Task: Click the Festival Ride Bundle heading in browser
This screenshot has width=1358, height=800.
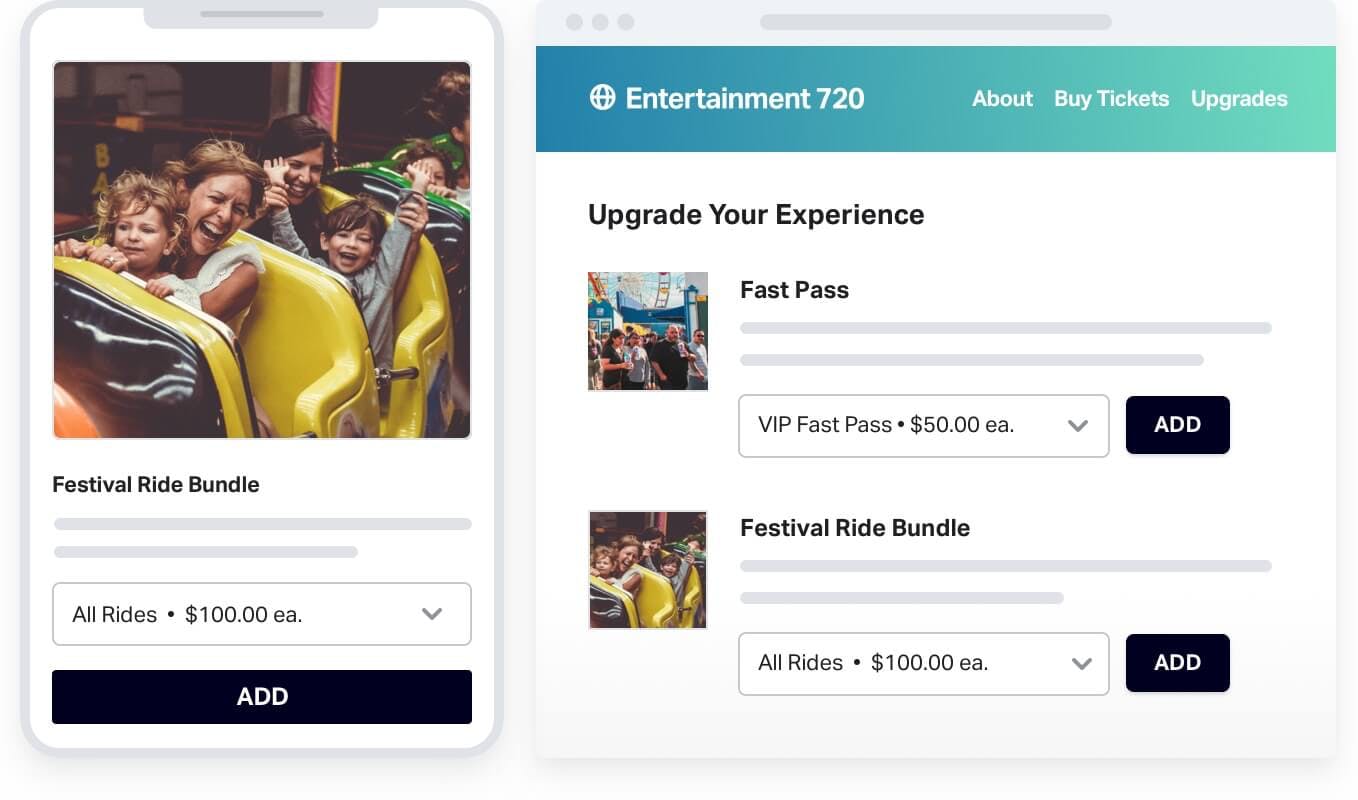Action: coord(854,528)
